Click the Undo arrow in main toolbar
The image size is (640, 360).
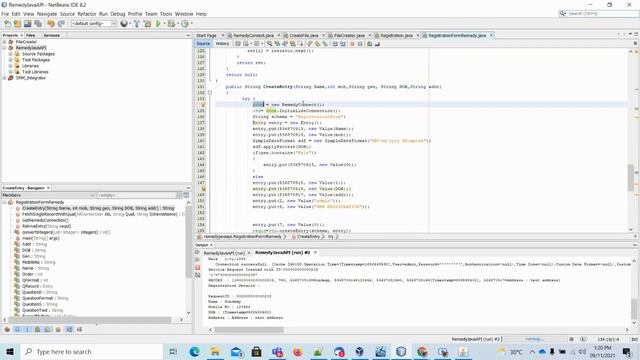pos(51,24)
